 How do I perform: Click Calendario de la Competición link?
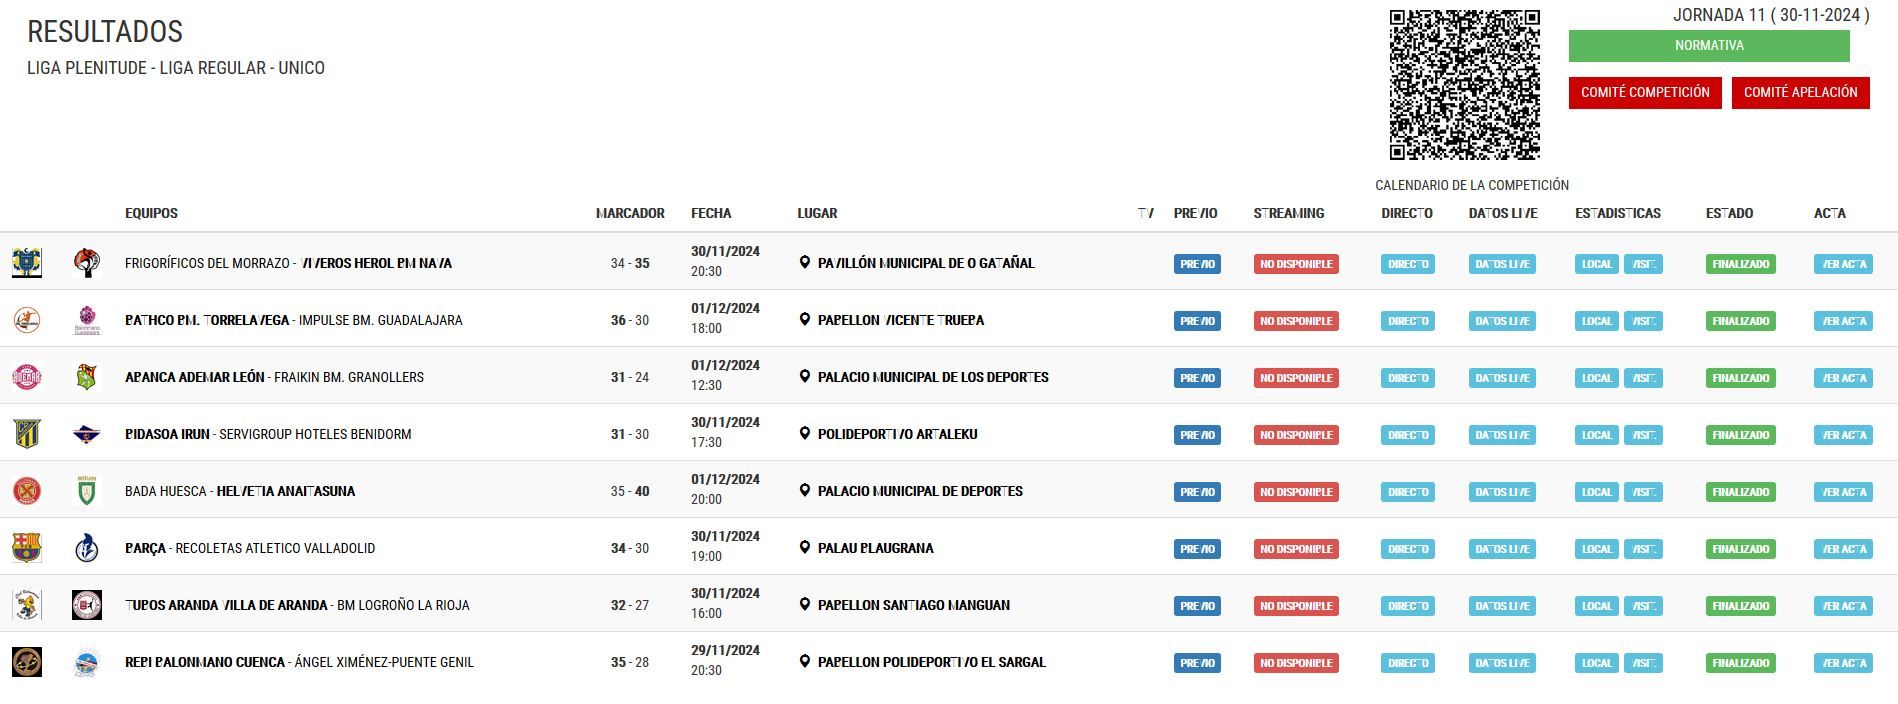click(x=1471, y=185)
